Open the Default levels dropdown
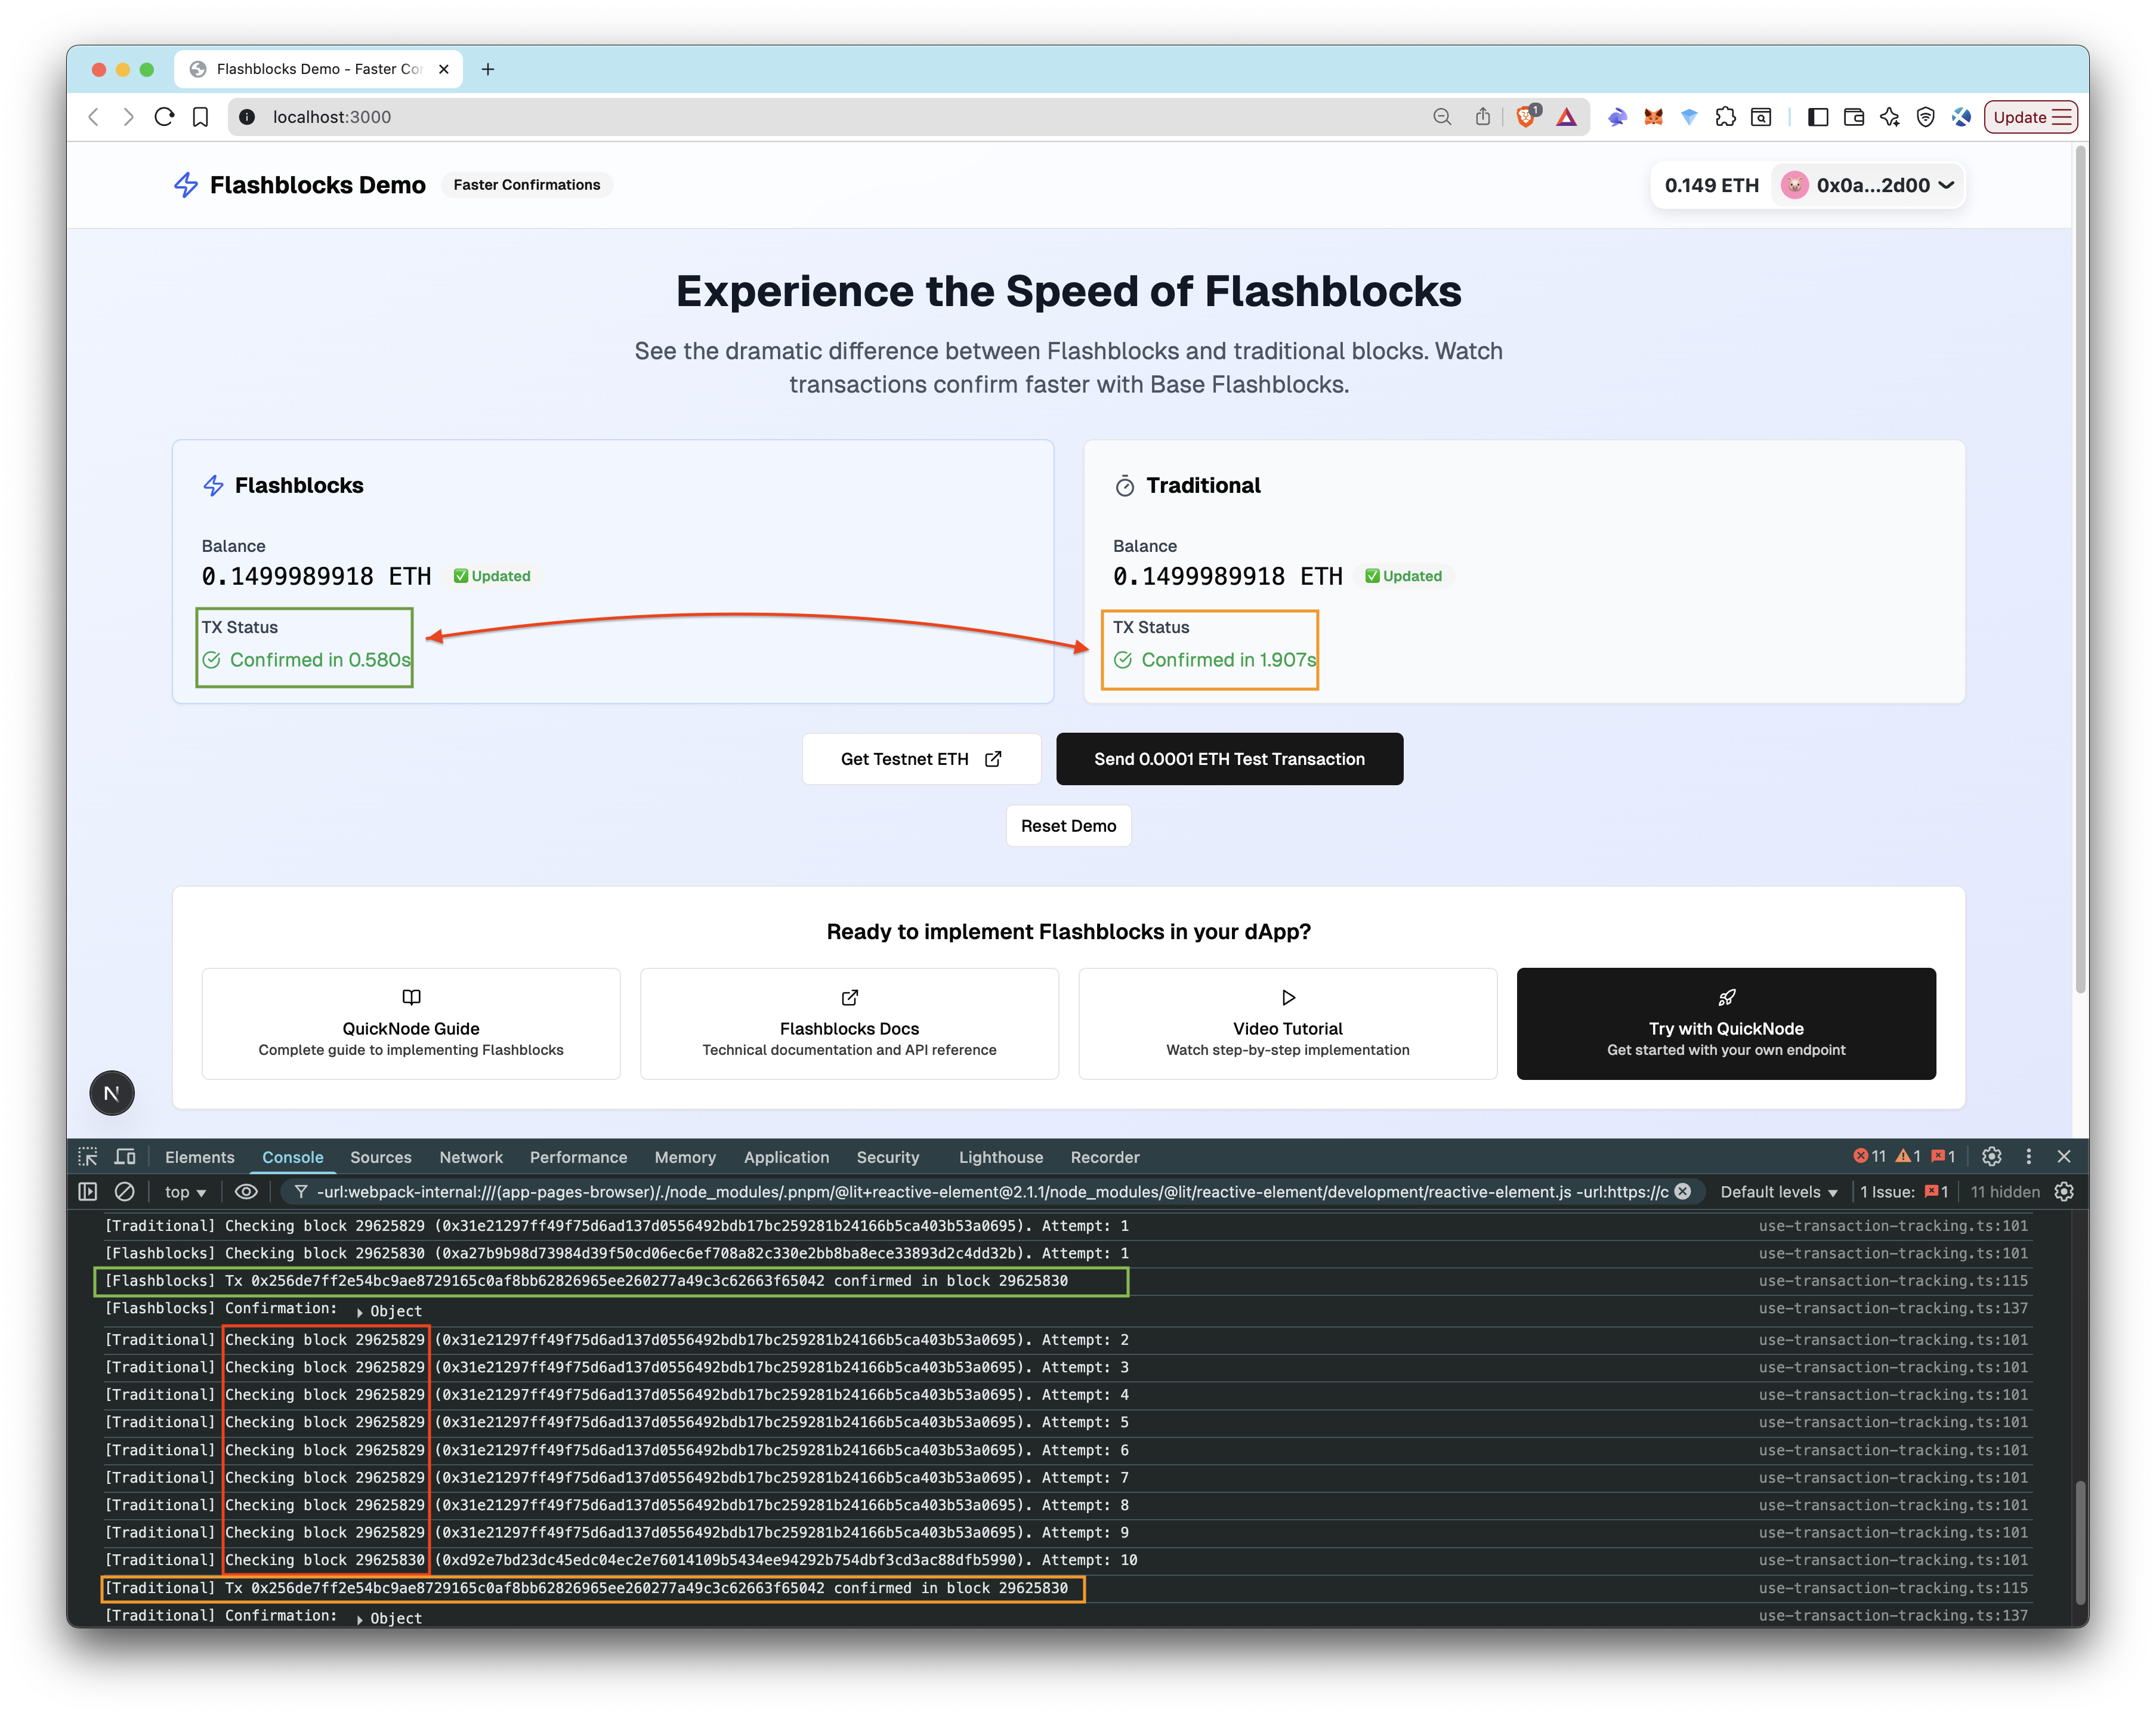2156x1716 pixels. point(1778,1192)
